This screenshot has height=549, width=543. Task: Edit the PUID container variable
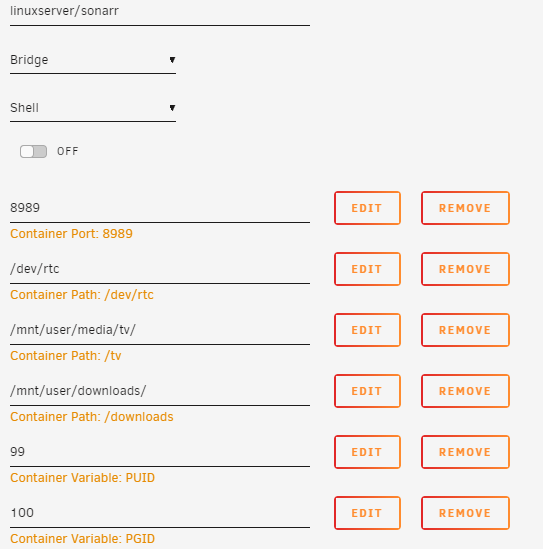tap(367, 452)
